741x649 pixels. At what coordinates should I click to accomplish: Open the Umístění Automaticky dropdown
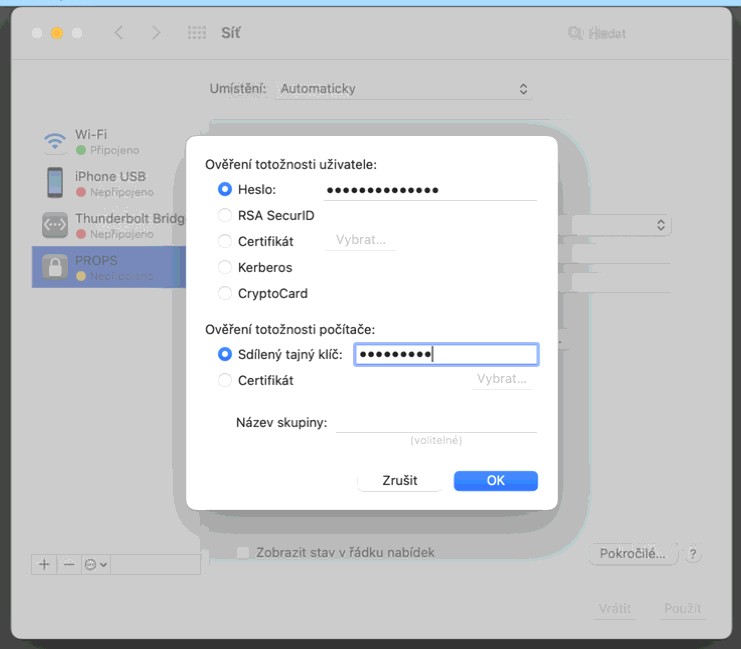point(404,89)
